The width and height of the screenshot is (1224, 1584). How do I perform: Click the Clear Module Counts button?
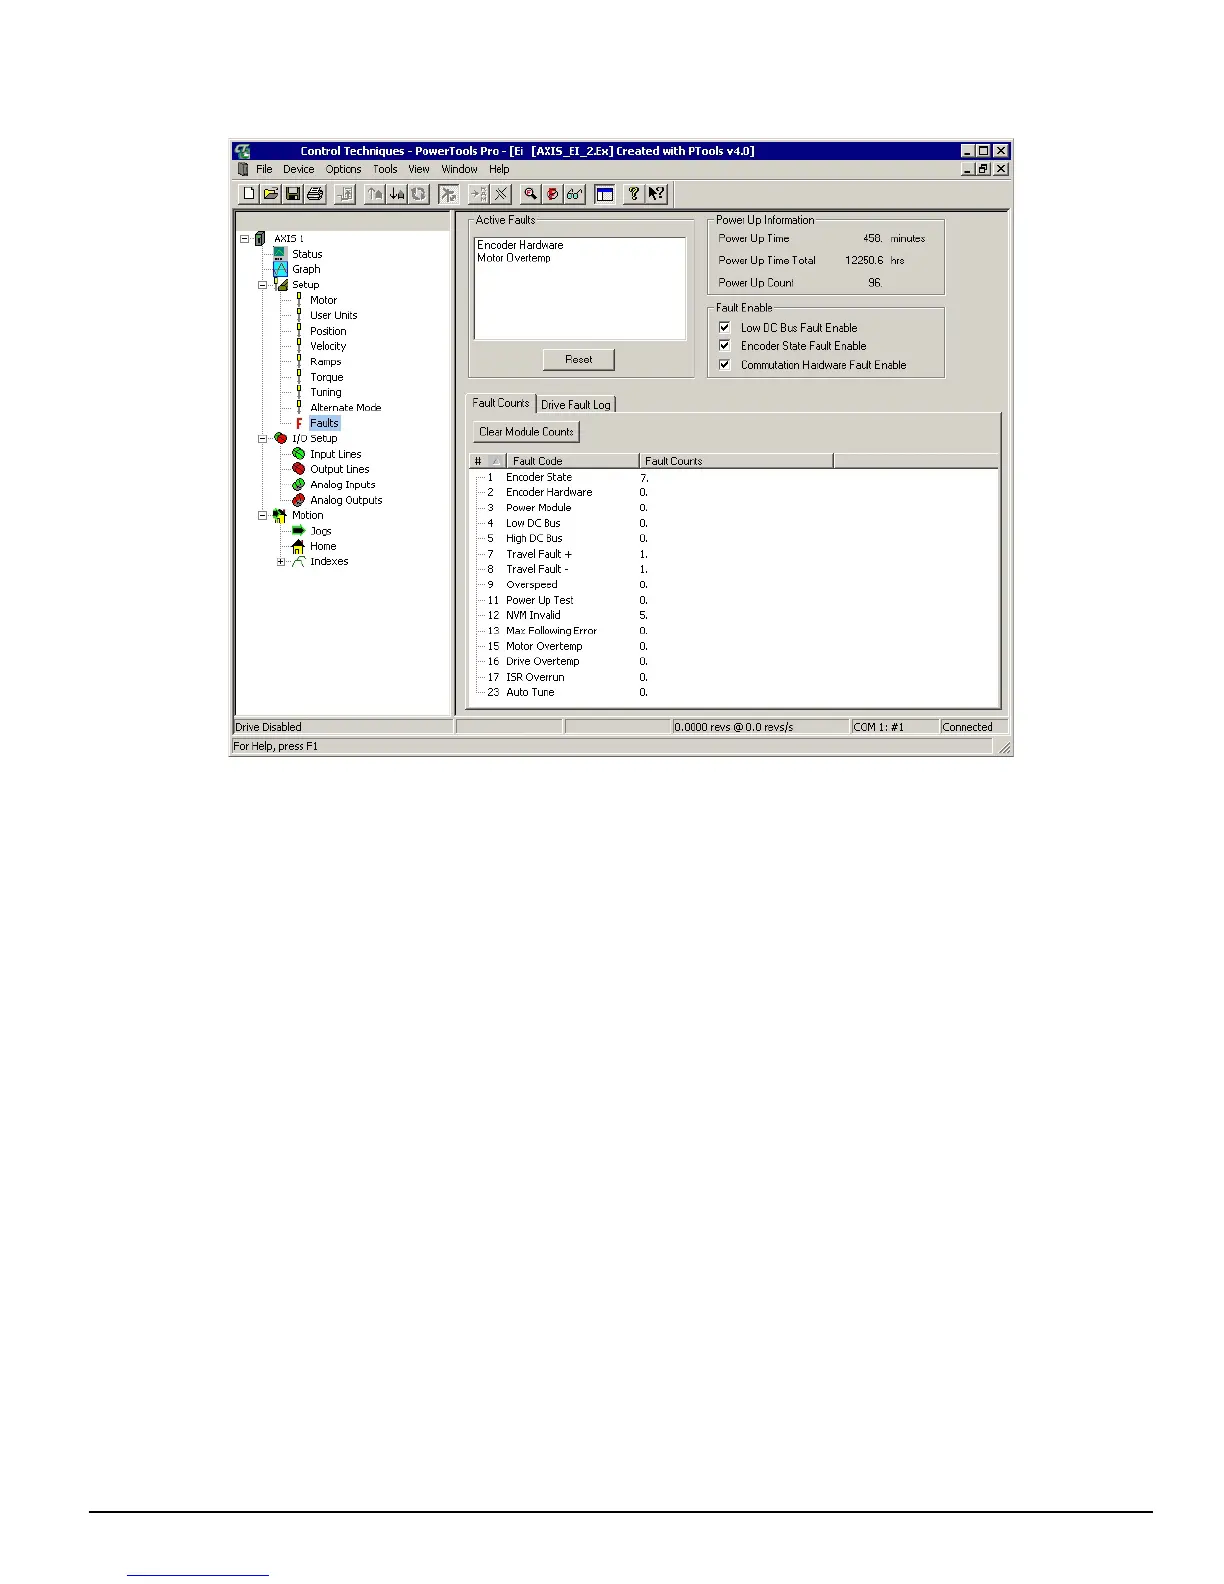tap(526, 432)
